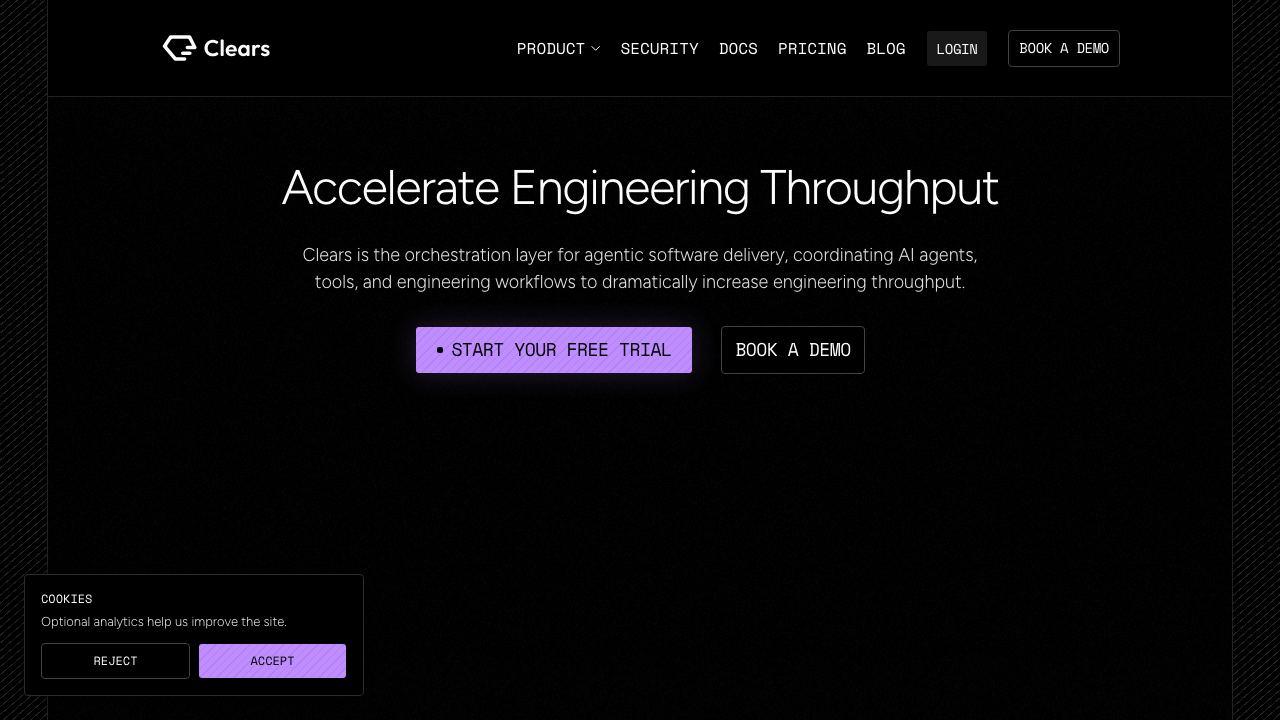The width and height of the screenshot is (1280, 720).
Task: Click the optional analytics help text
Action: (164, 622)
